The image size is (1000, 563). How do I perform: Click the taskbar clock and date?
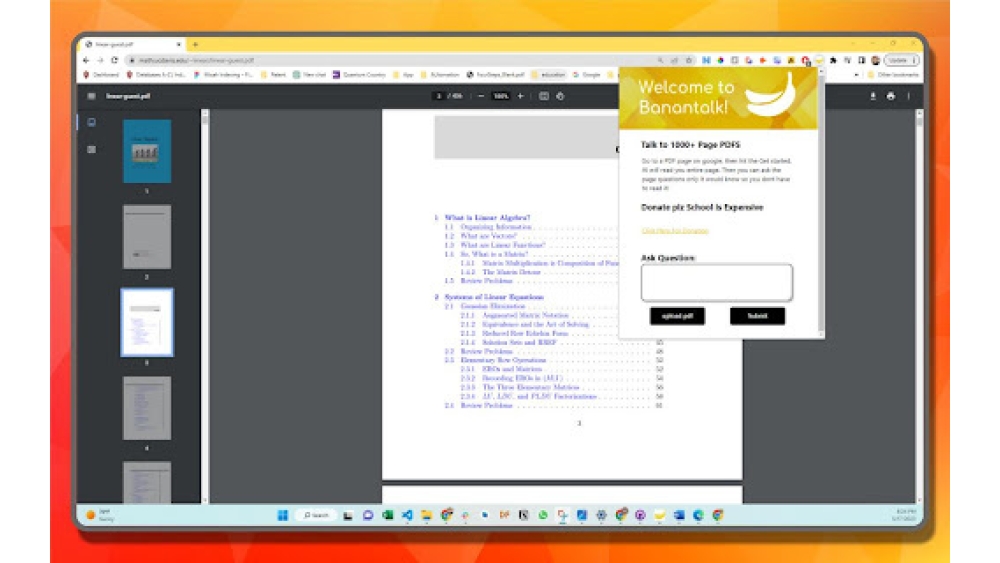906,515
